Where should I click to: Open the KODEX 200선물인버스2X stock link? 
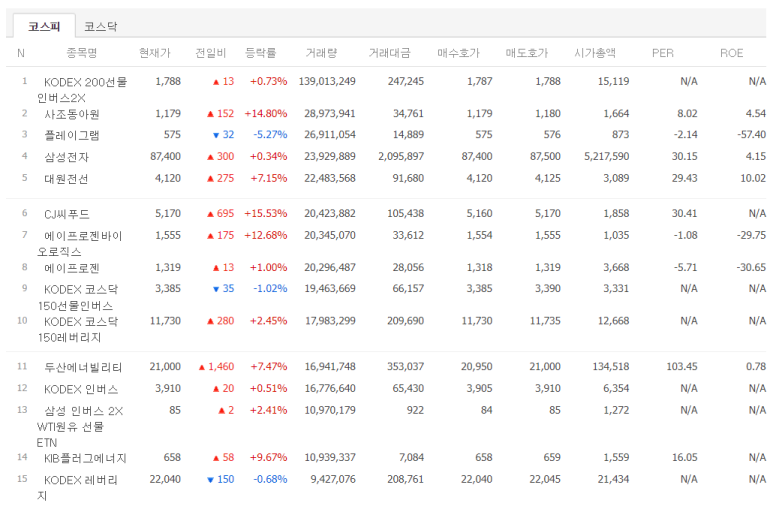82,90
